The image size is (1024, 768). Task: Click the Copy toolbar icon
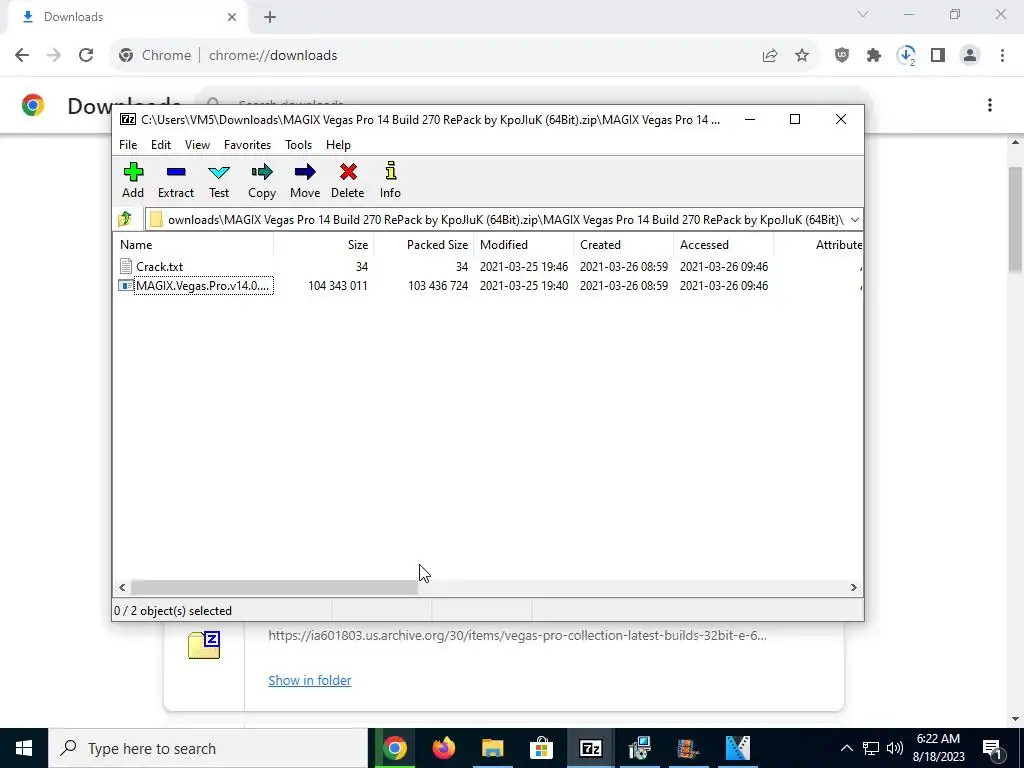262,180
